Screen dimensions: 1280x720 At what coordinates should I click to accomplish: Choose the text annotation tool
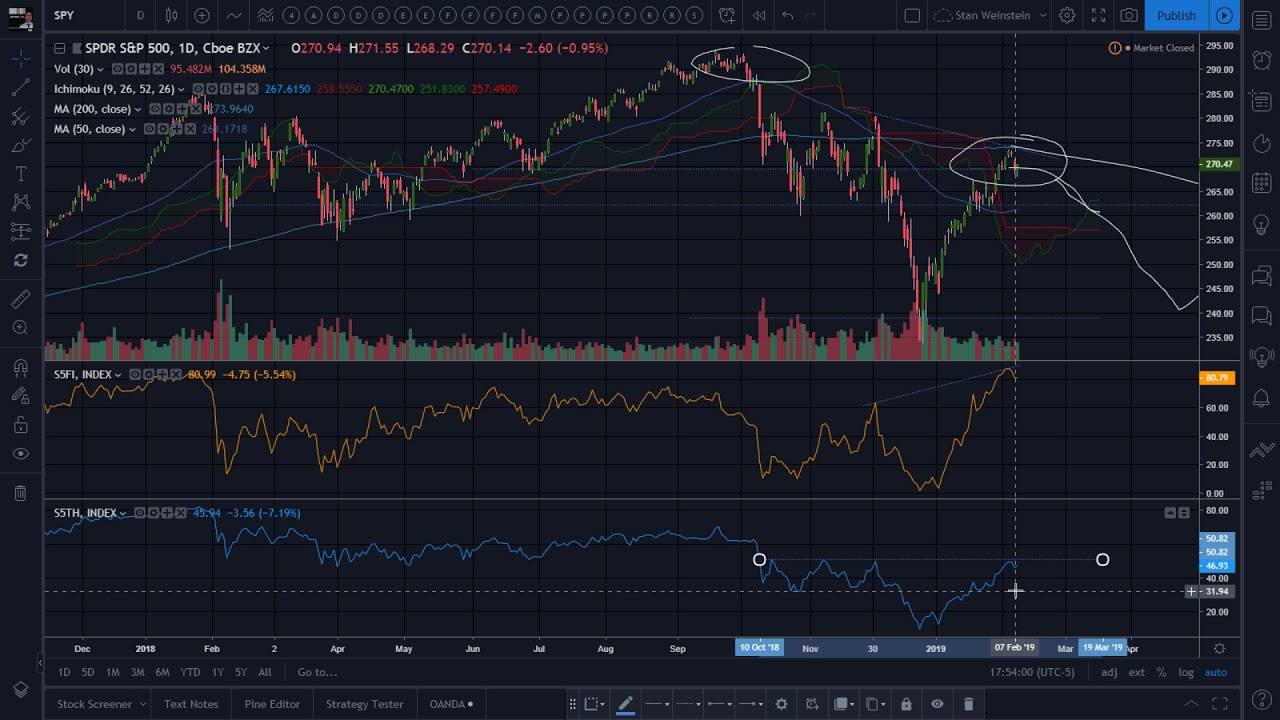click(x=20, y=175)
